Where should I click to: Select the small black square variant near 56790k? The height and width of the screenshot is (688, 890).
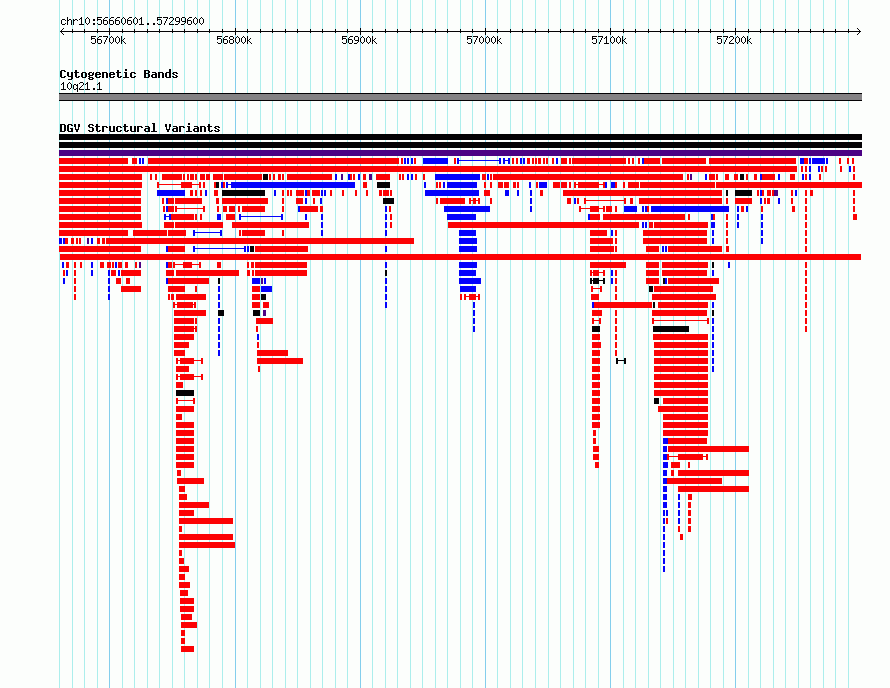[221, 313]
